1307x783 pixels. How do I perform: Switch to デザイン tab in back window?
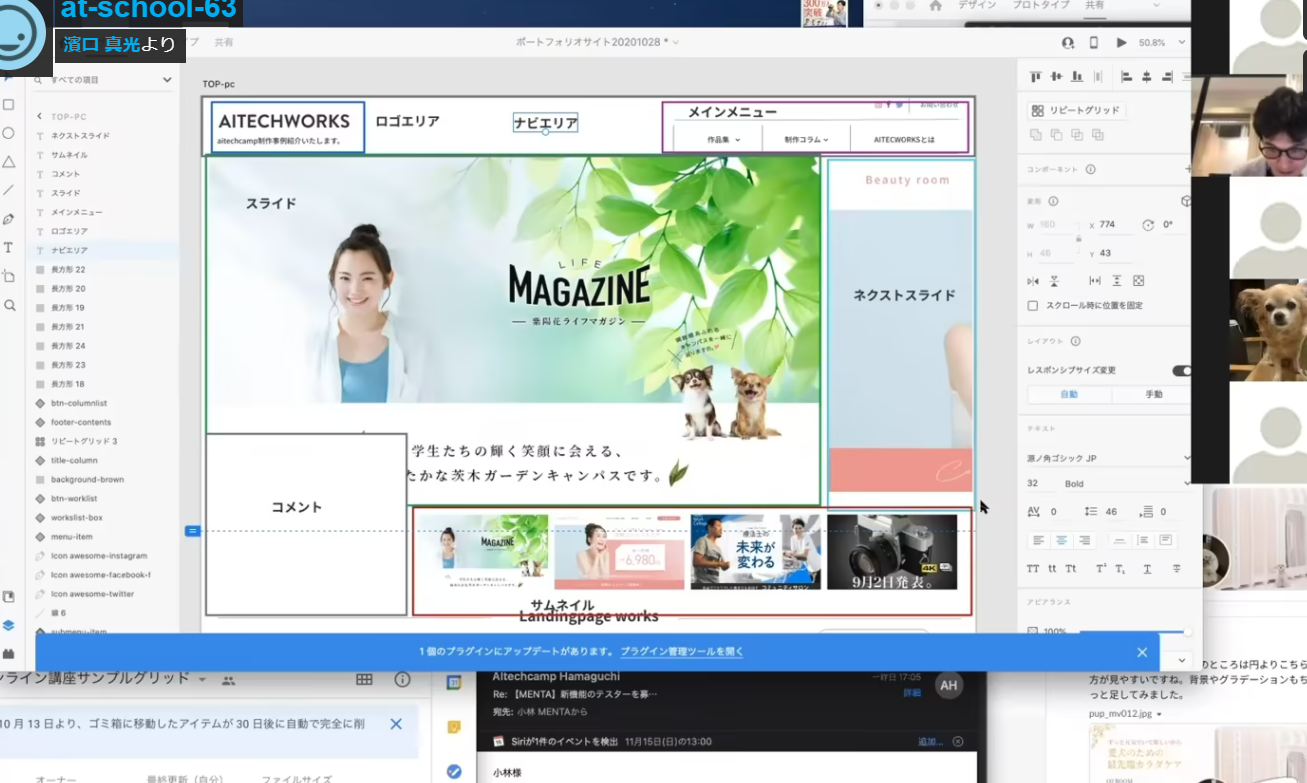point(976,5)
